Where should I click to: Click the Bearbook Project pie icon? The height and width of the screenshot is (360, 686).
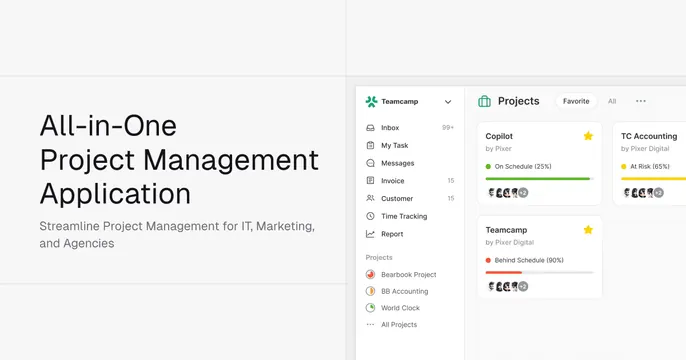tap(370, 274)
